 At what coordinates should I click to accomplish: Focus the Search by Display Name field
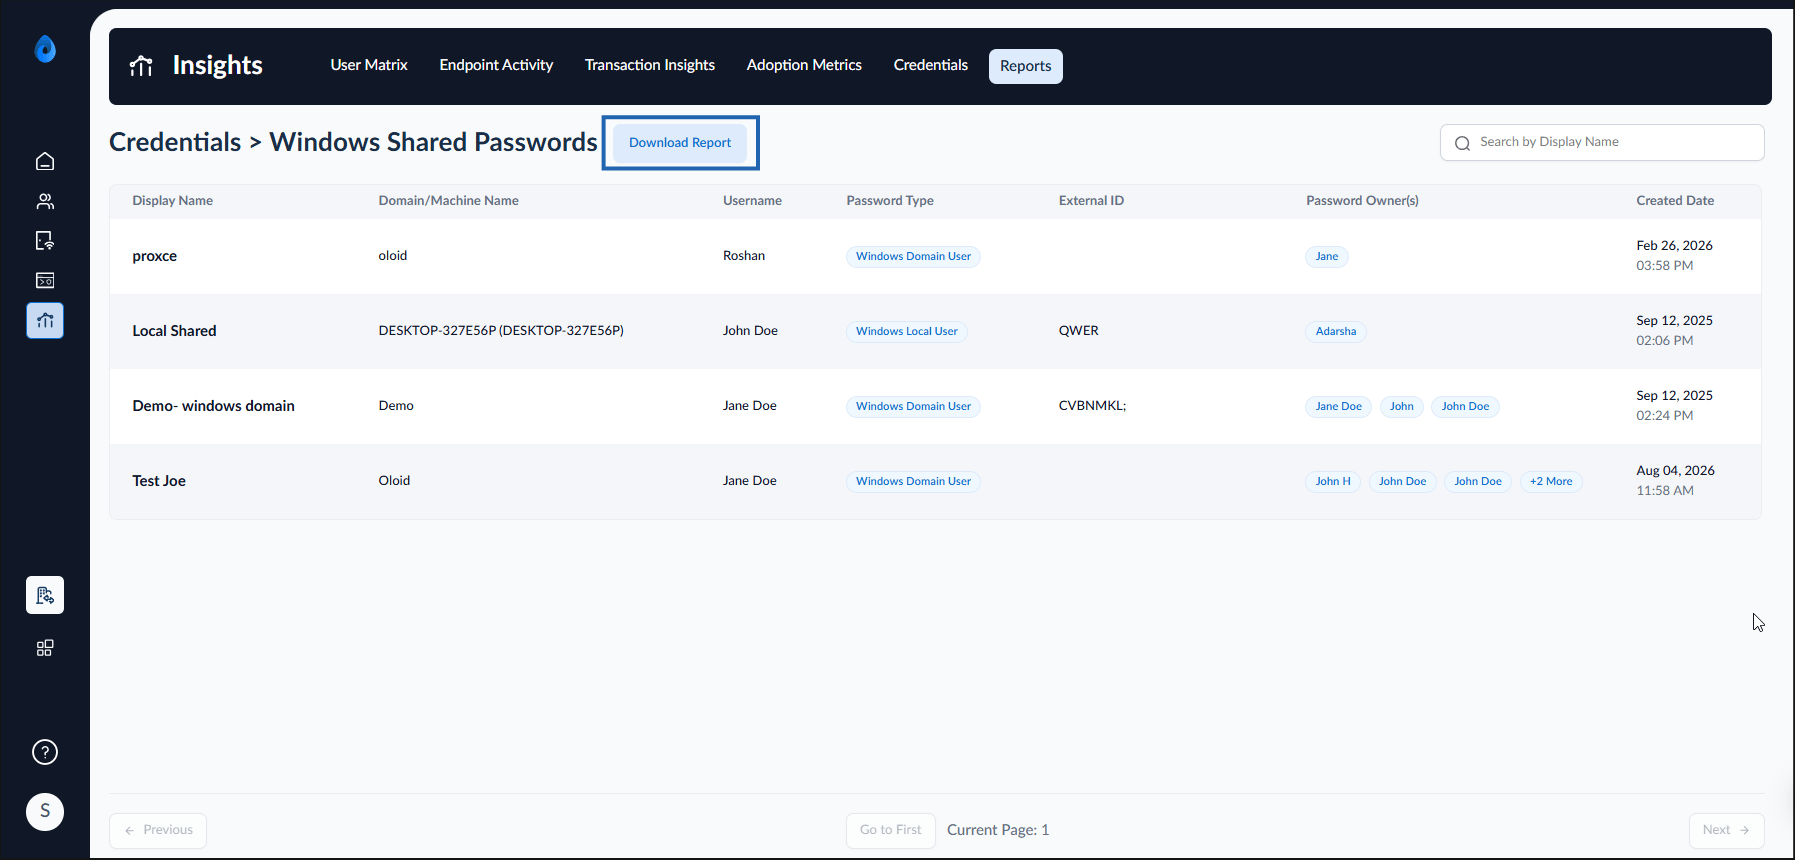click(x=1602, y=142)
